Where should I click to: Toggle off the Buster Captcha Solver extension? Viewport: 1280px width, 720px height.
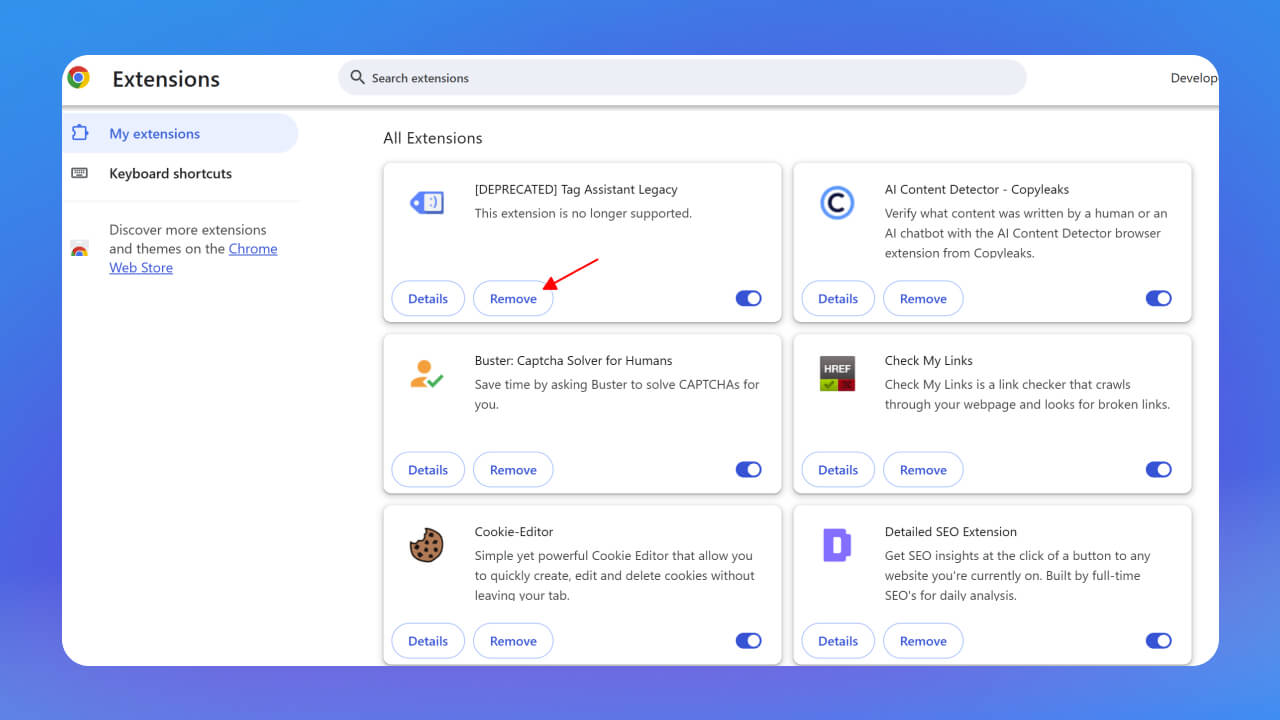(x=749, y=469)
